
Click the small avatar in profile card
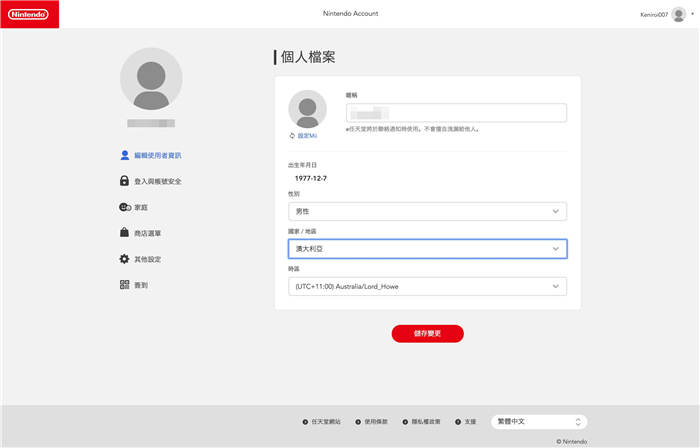pos(308,109)
